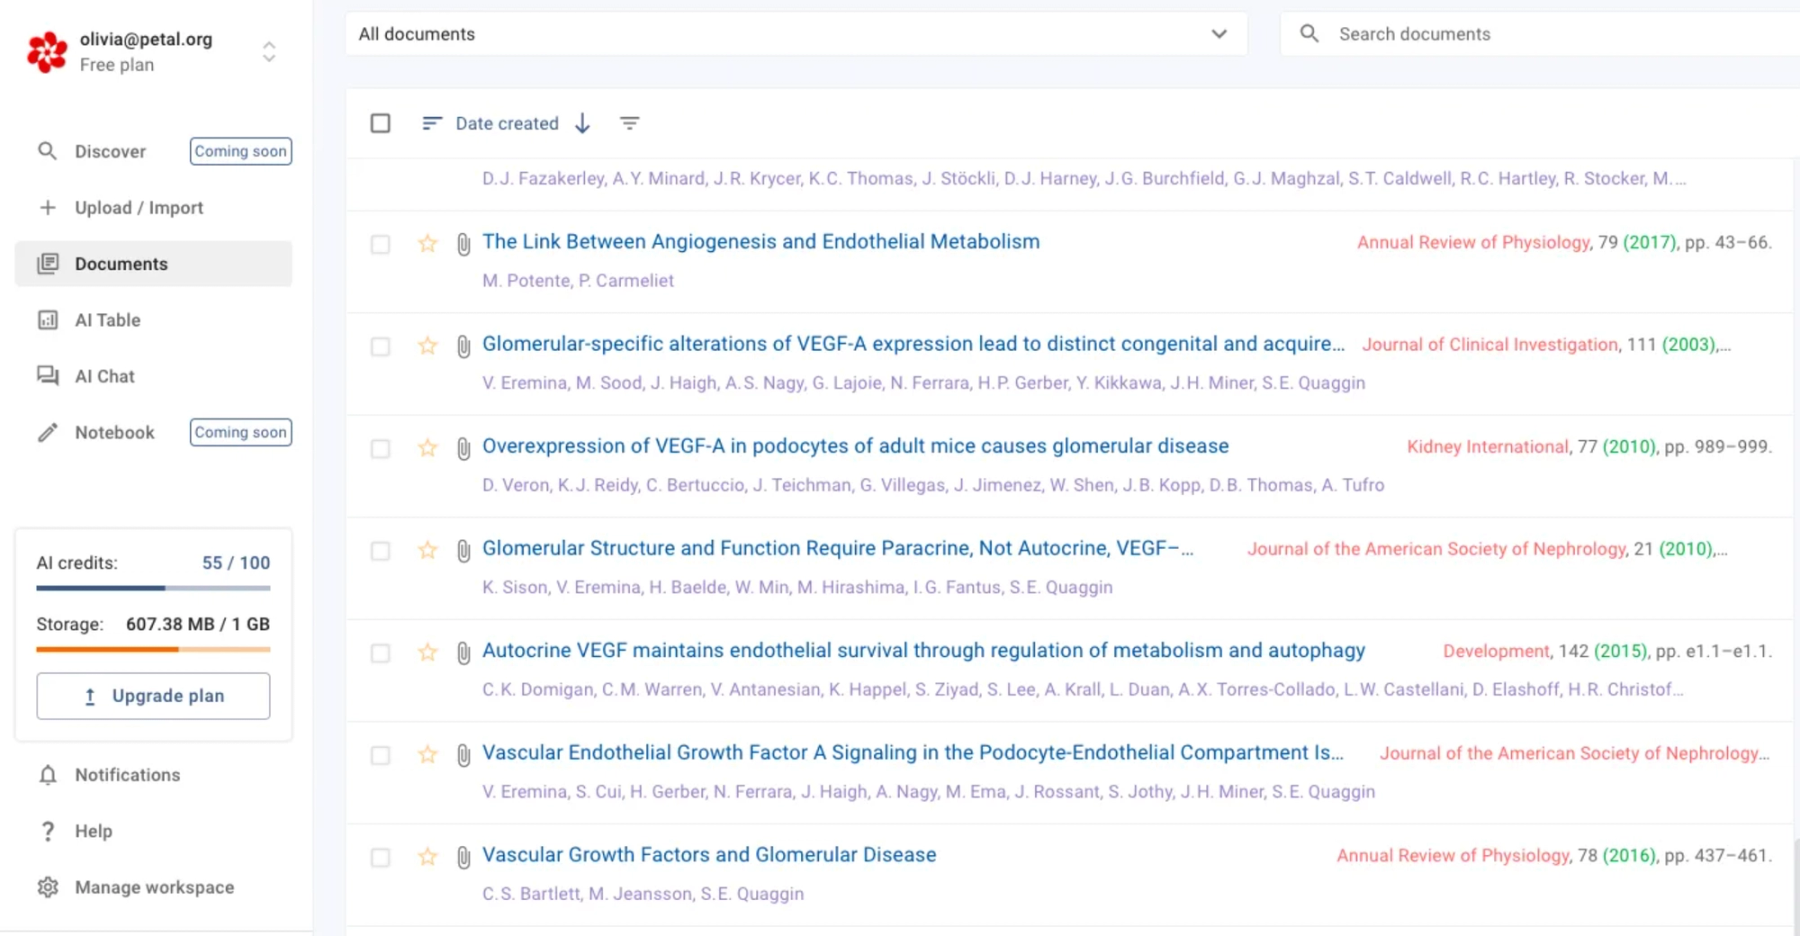Star Overexpression of VEGF-A in podocytes
Image resolution: width=1800 pixels, height=936 pixels.
click(428, 447)
